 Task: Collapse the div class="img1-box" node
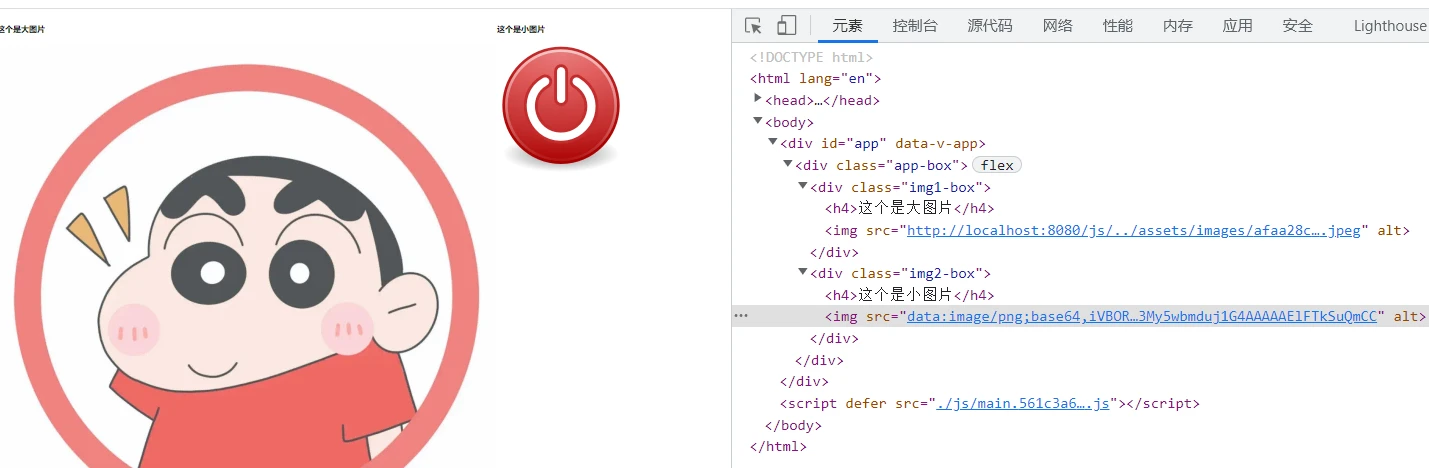[803, 186]
